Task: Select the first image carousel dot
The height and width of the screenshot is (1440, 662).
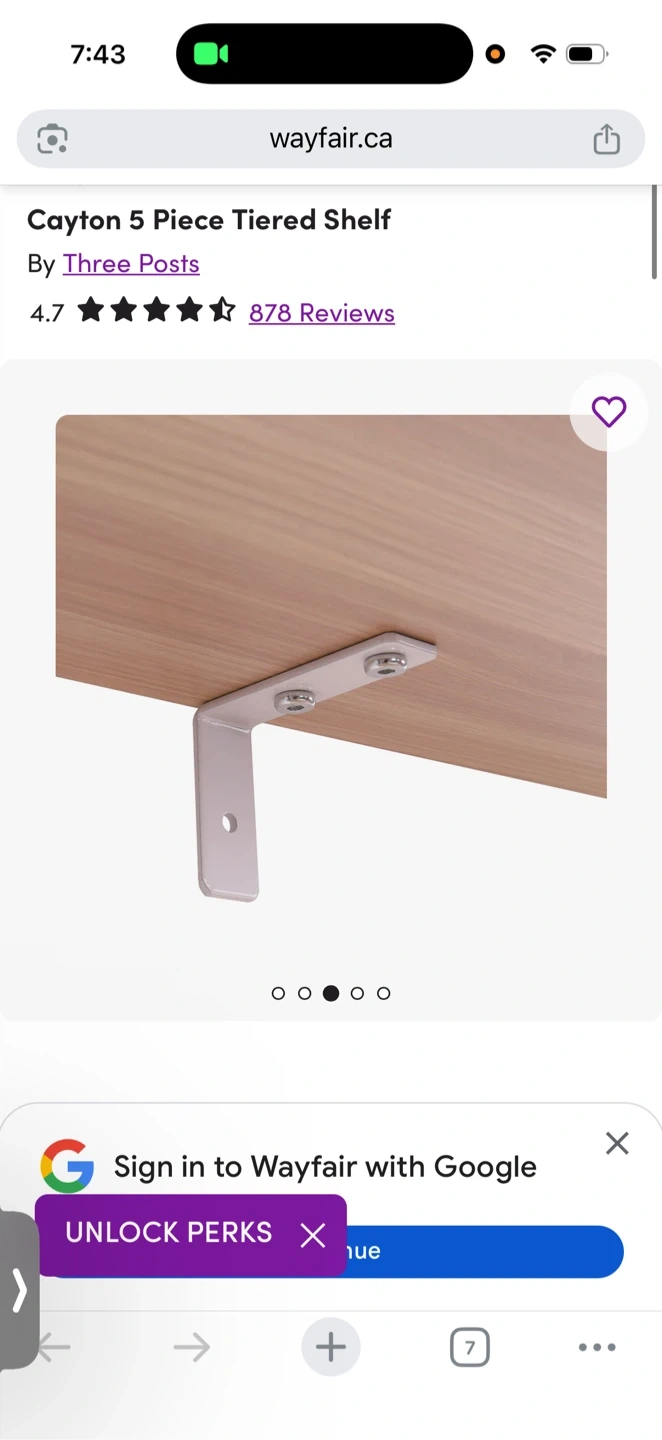Action: 278,993
